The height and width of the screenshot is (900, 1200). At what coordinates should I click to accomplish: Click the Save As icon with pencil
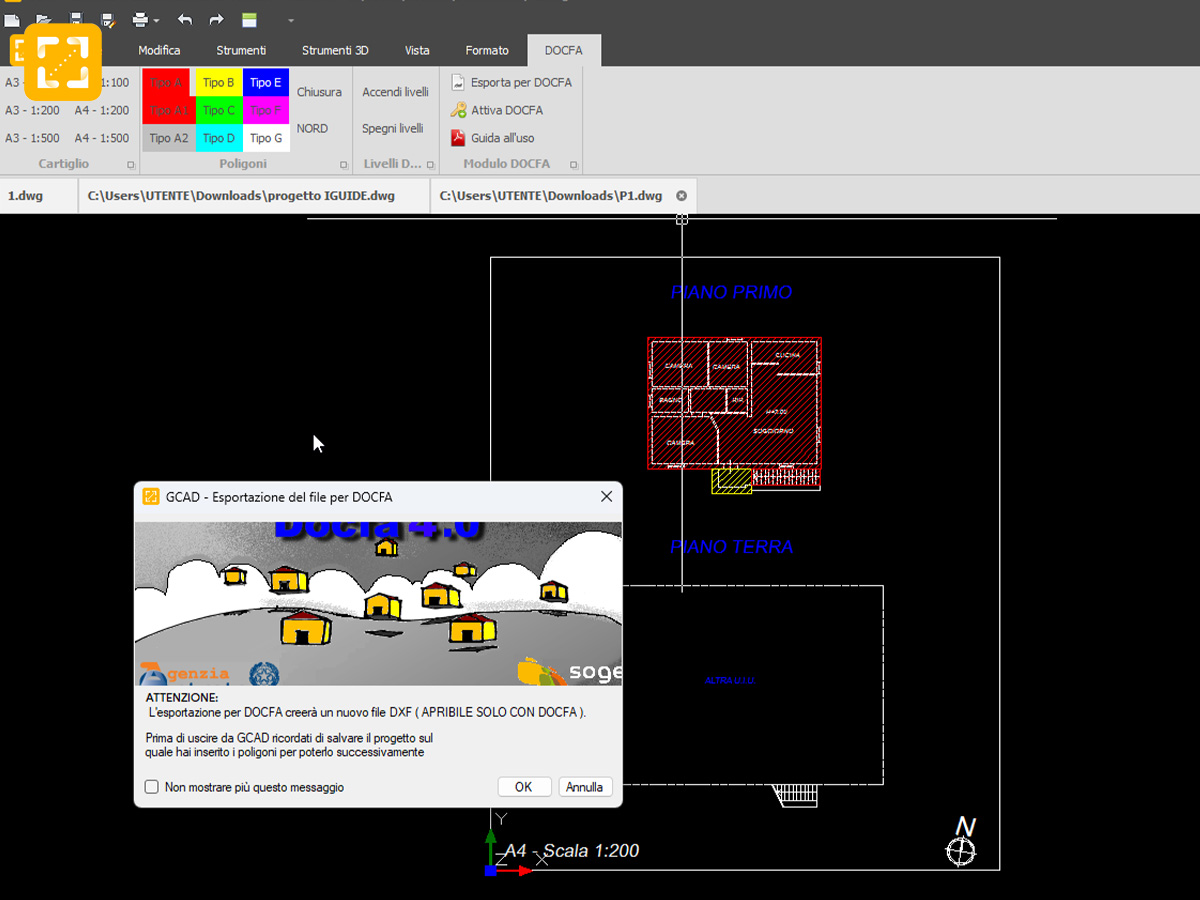click(x=108, y=19)
